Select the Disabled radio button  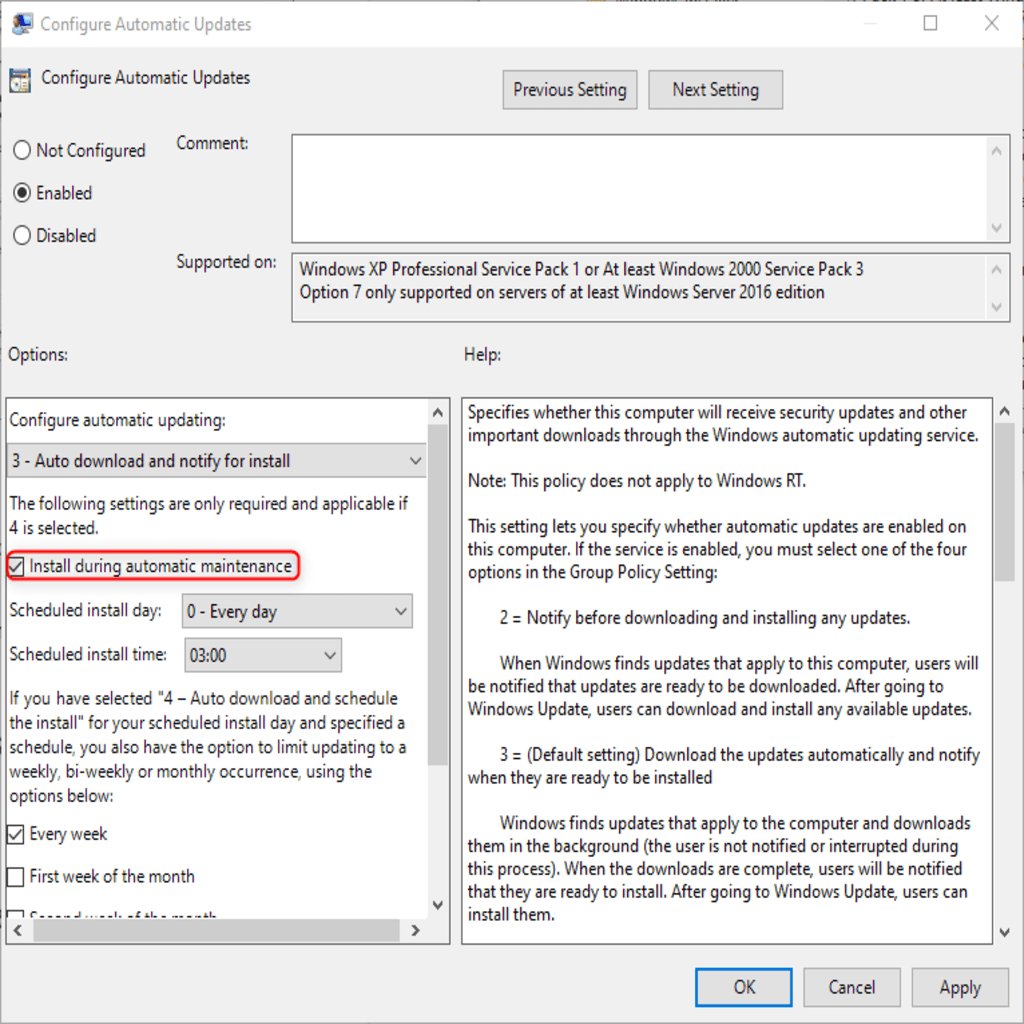22,235
